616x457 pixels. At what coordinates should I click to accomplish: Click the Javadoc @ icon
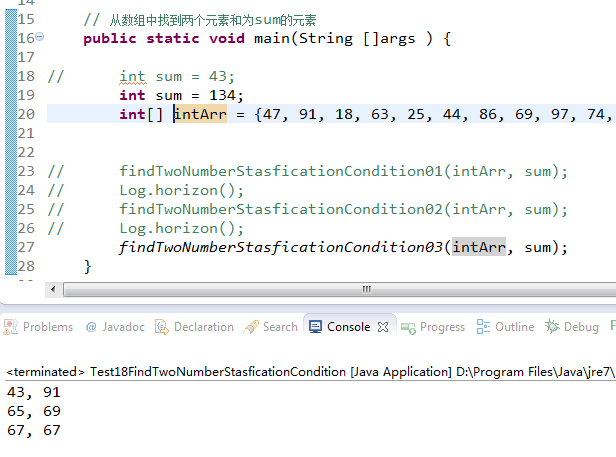pos(91,327)
